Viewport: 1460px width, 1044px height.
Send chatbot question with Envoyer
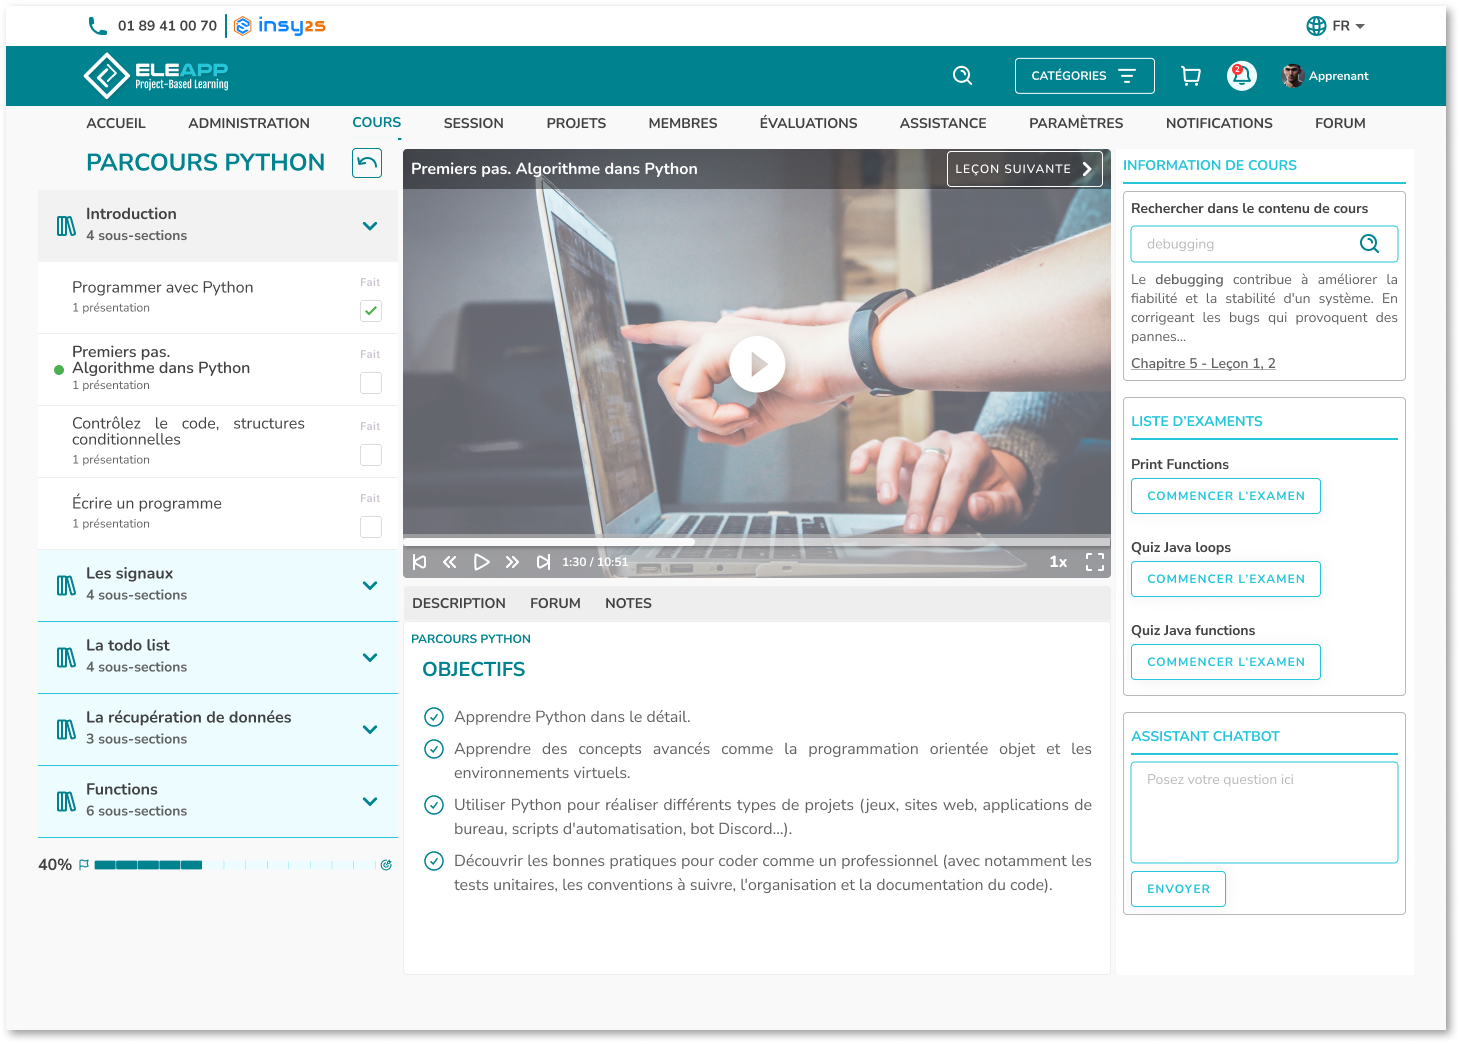(1178, 889)
